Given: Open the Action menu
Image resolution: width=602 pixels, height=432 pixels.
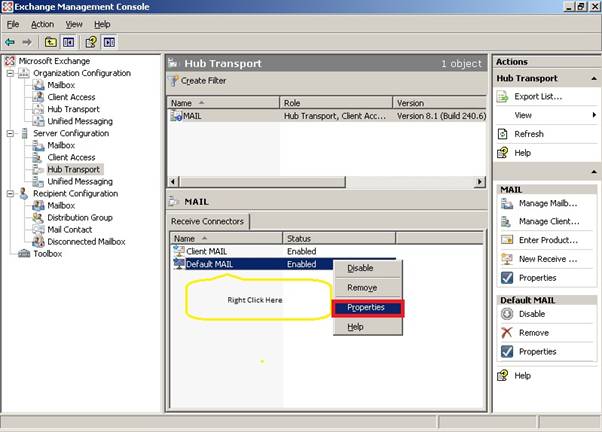Looking at the screenshot, I should coord(42,24).
